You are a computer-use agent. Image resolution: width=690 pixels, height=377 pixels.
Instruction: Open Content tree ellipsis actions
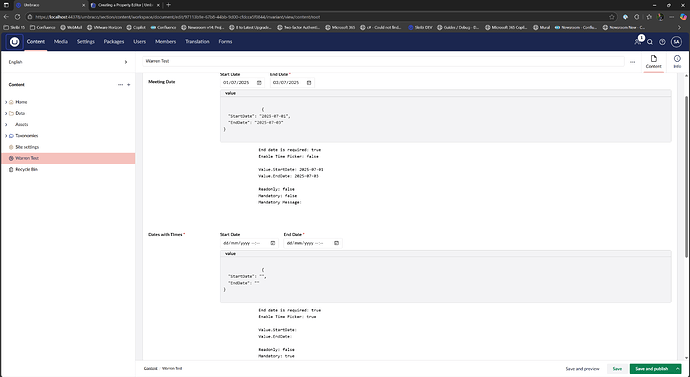120,84
